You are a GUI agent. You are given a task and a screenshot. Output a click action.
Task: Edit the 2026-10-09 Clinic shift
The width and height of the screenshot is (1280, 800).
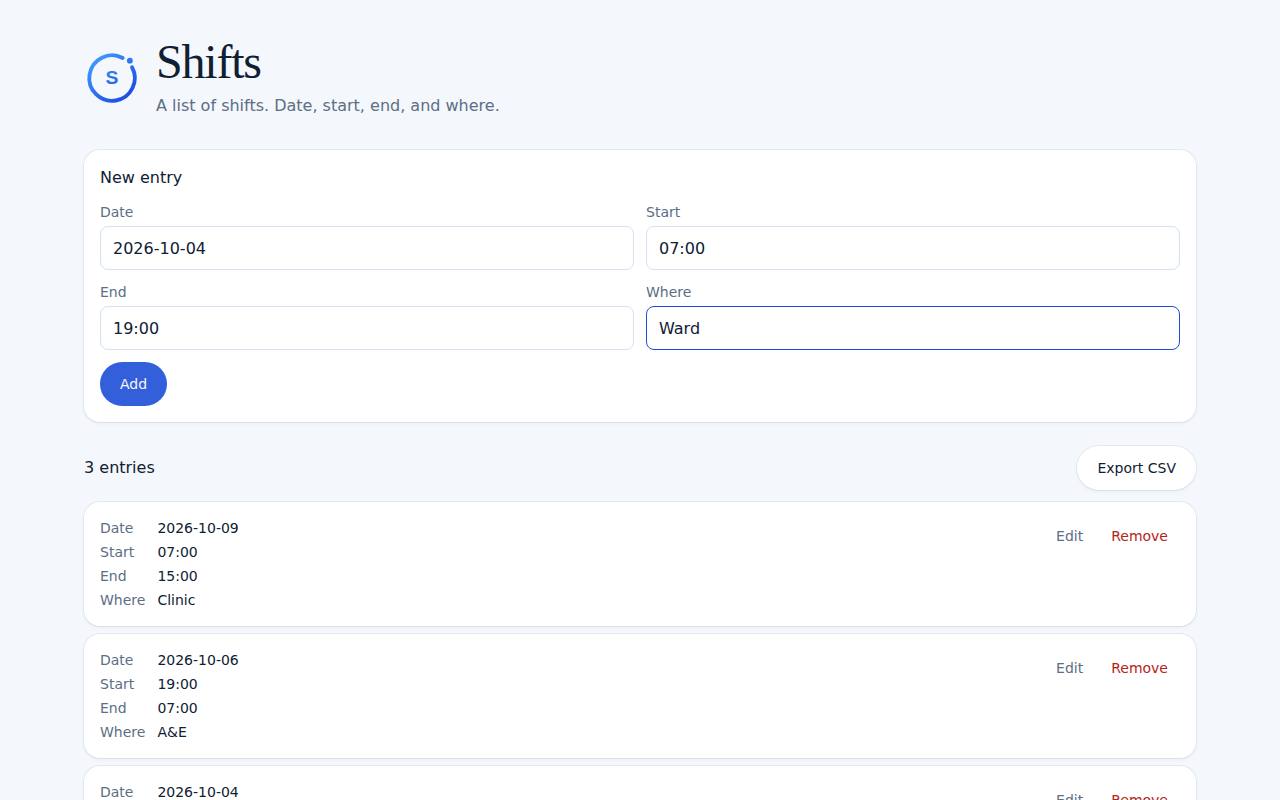pyautogui.click(x=1069, y=536)
